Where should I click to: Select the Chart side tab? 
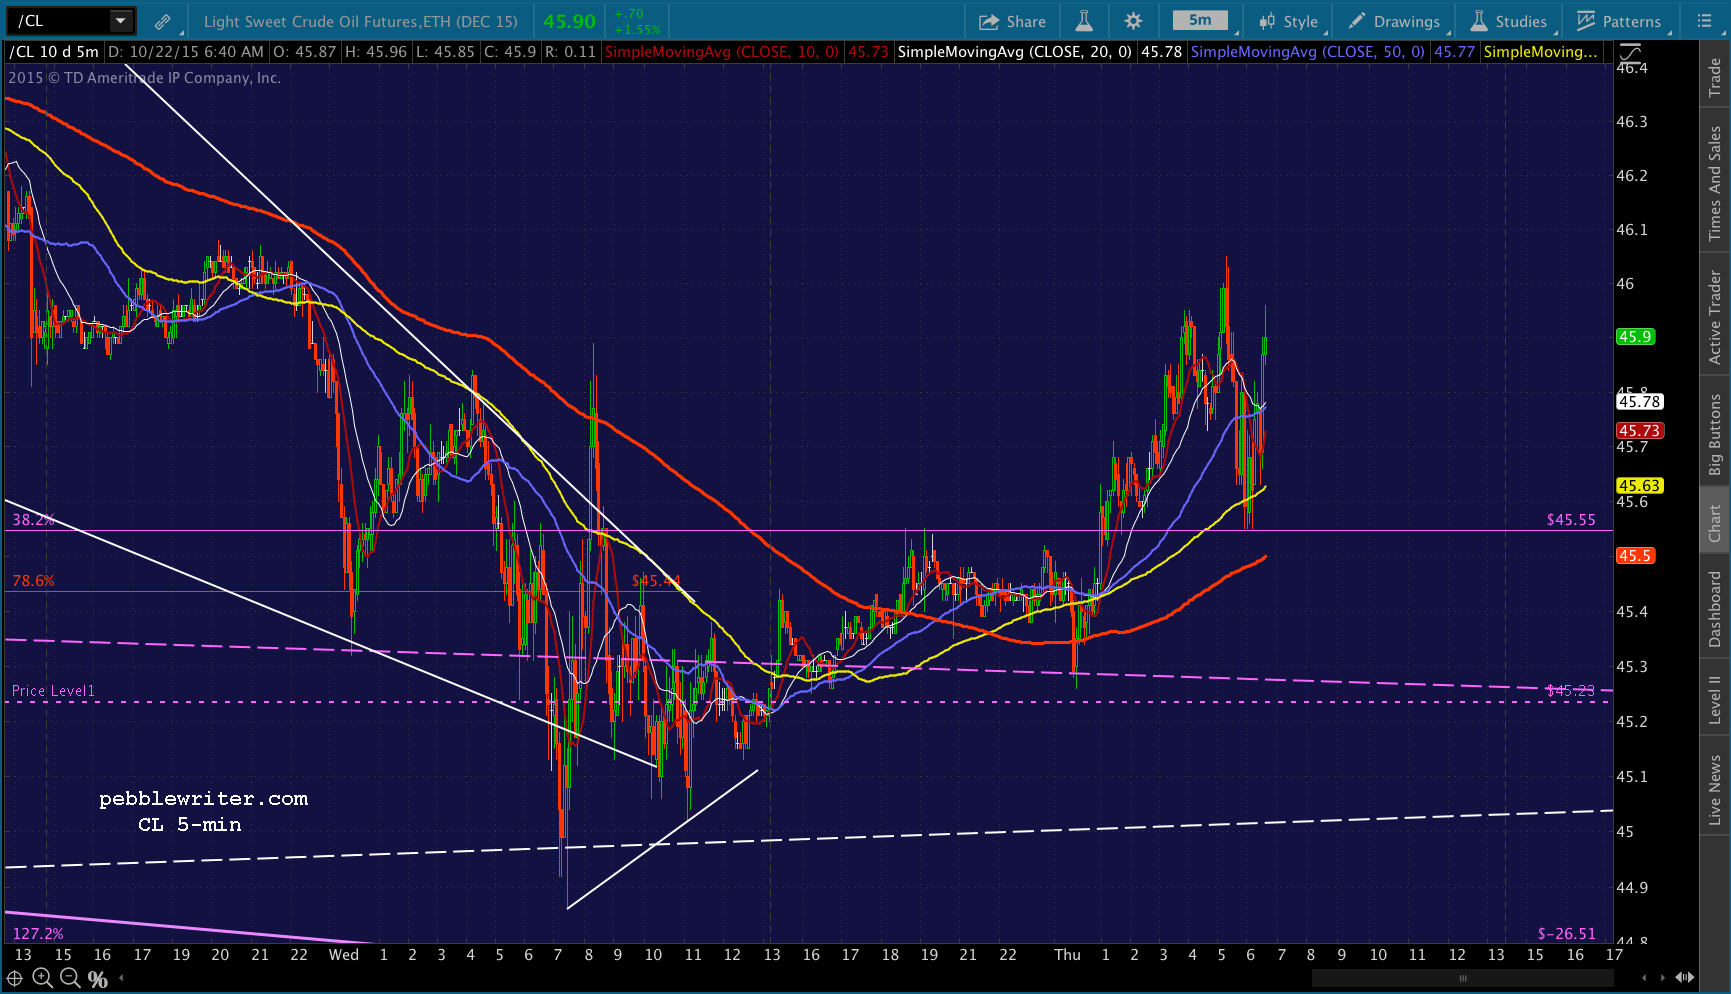coord(1715,521)
